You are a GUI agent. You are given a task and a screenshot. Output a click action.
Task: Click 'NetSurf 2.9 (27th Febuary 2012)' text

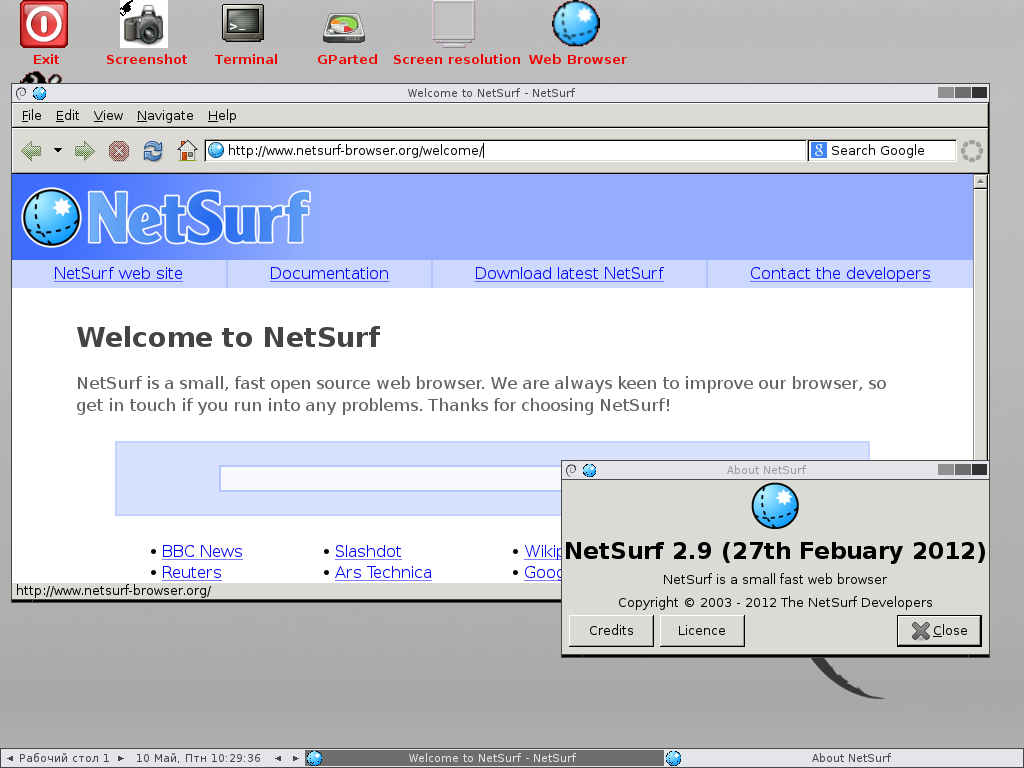click(x=775, y=551)
